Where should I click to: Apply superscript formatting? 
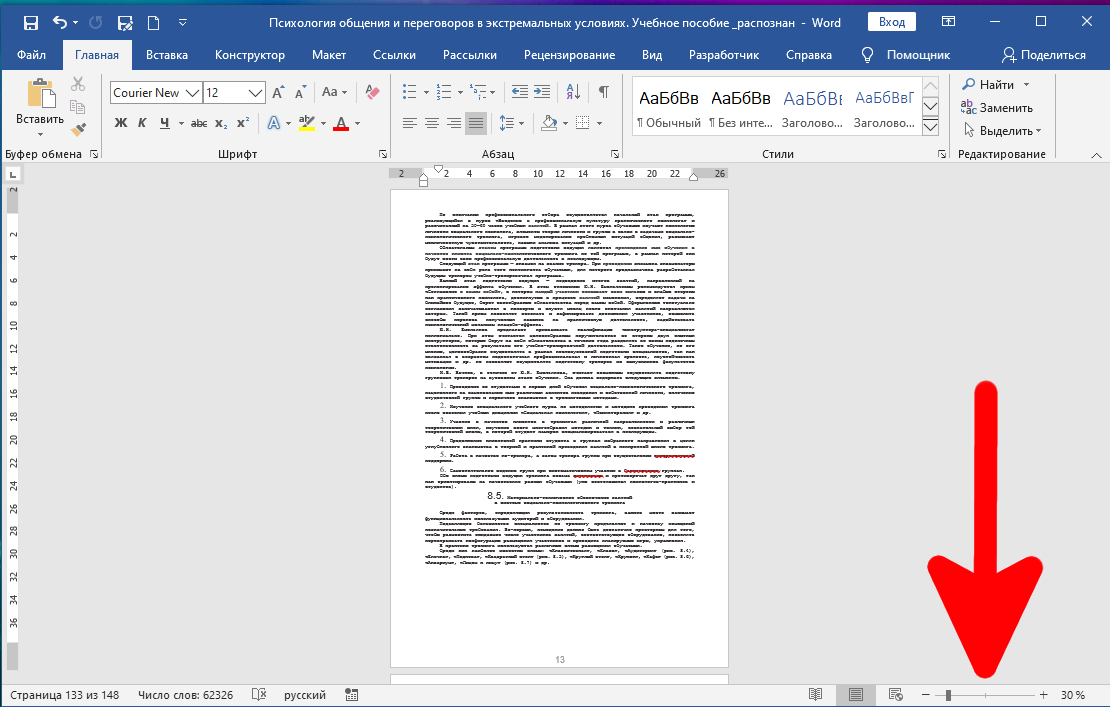243,123
